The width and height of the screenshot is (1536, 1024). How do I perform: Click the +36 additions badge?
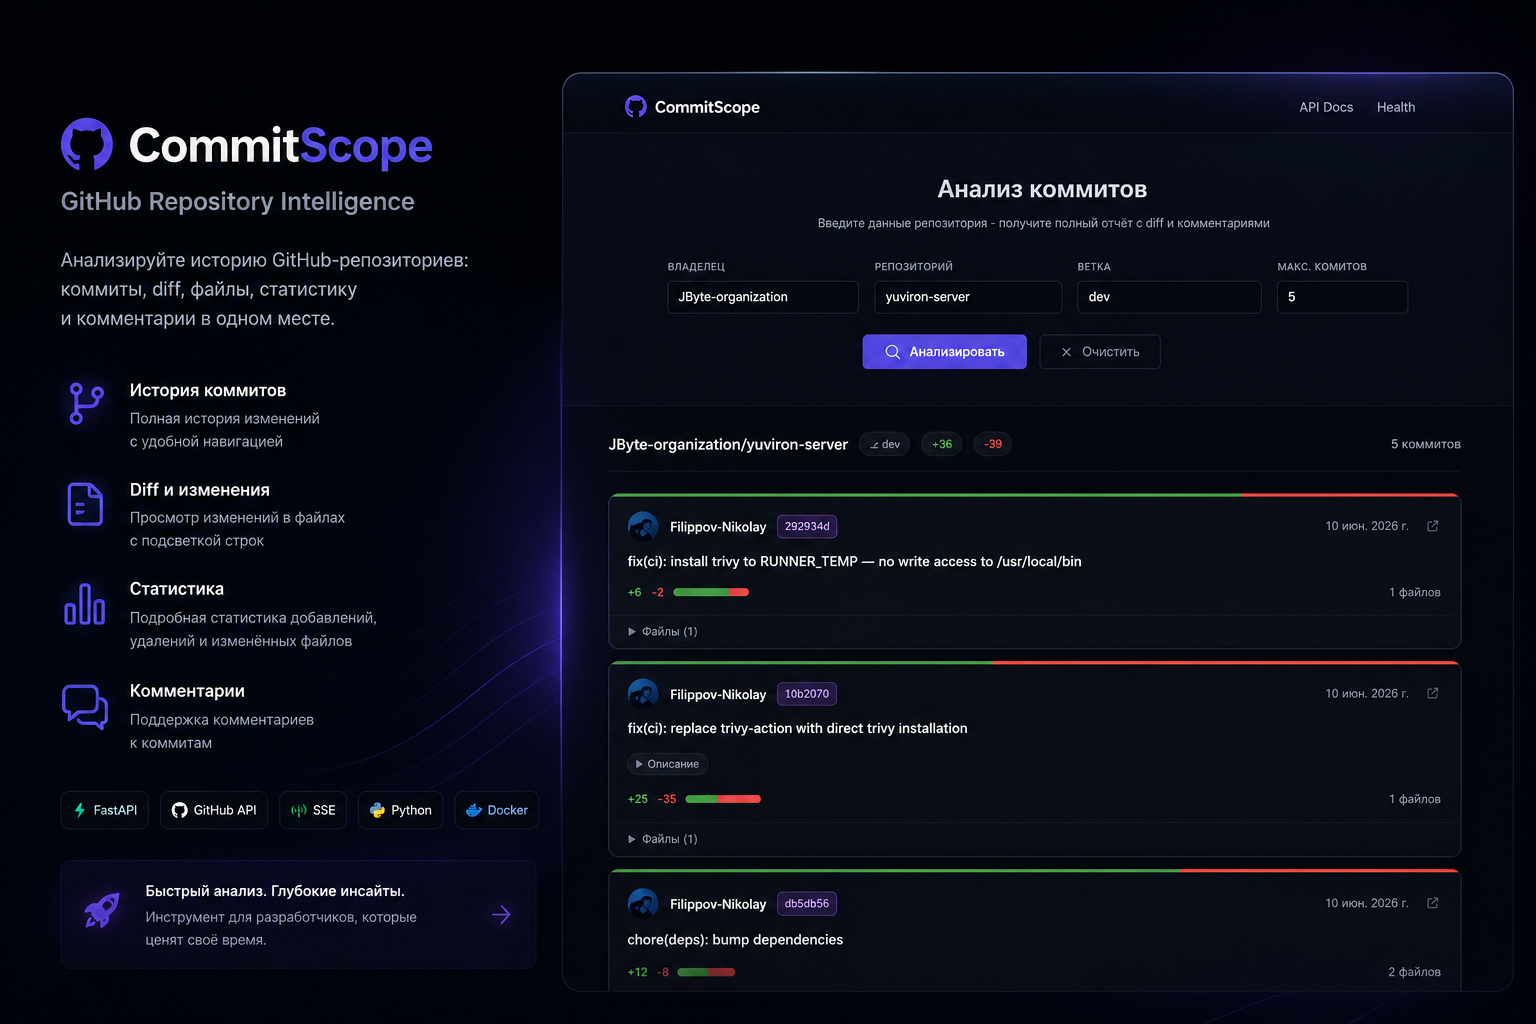click(x=942, y=444)
